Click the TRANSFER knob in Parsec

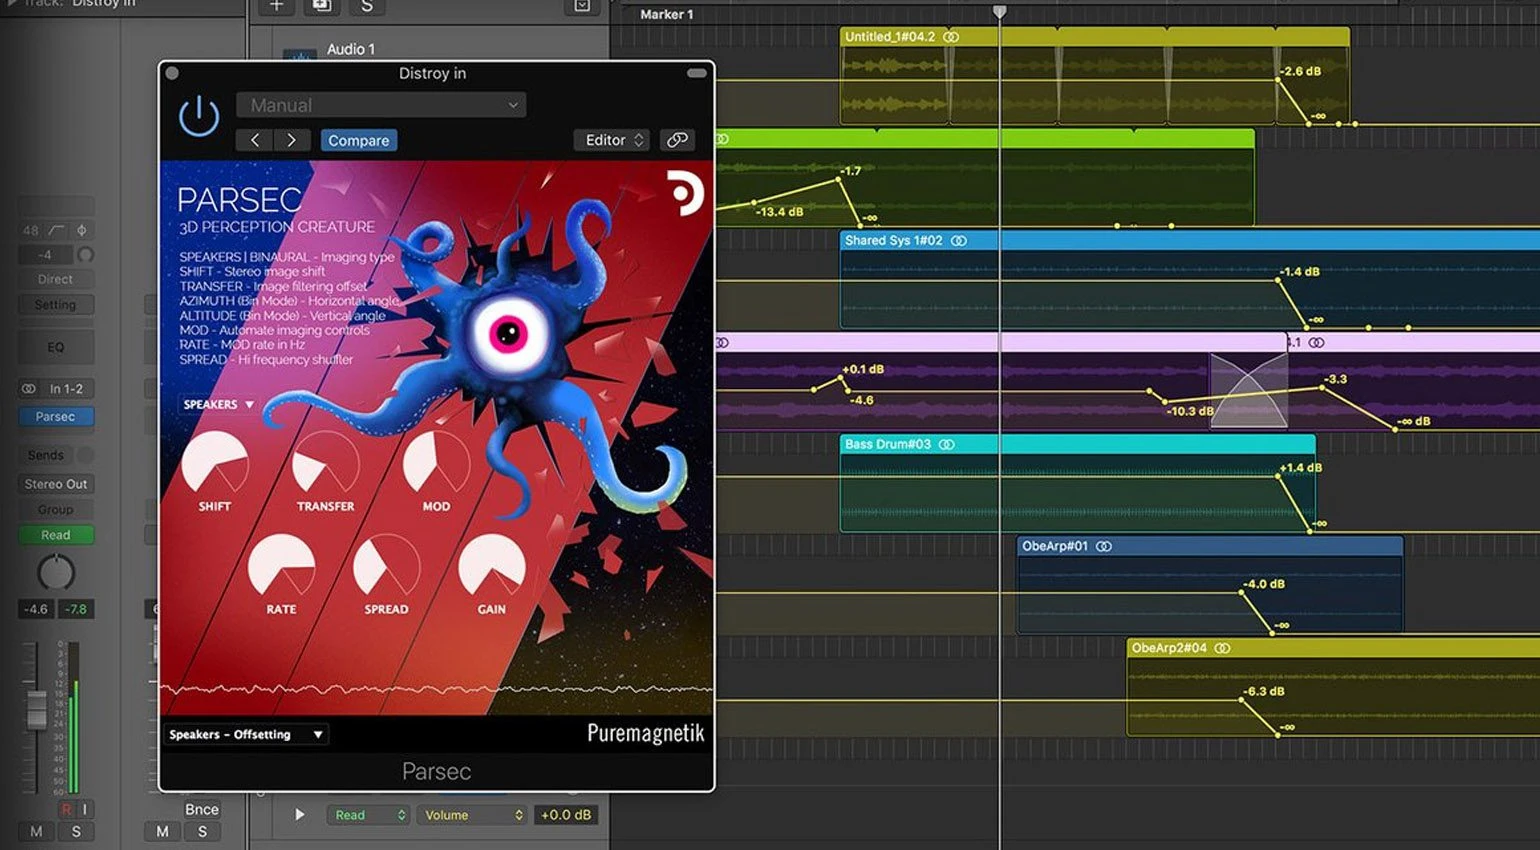(x=325, y=463)
